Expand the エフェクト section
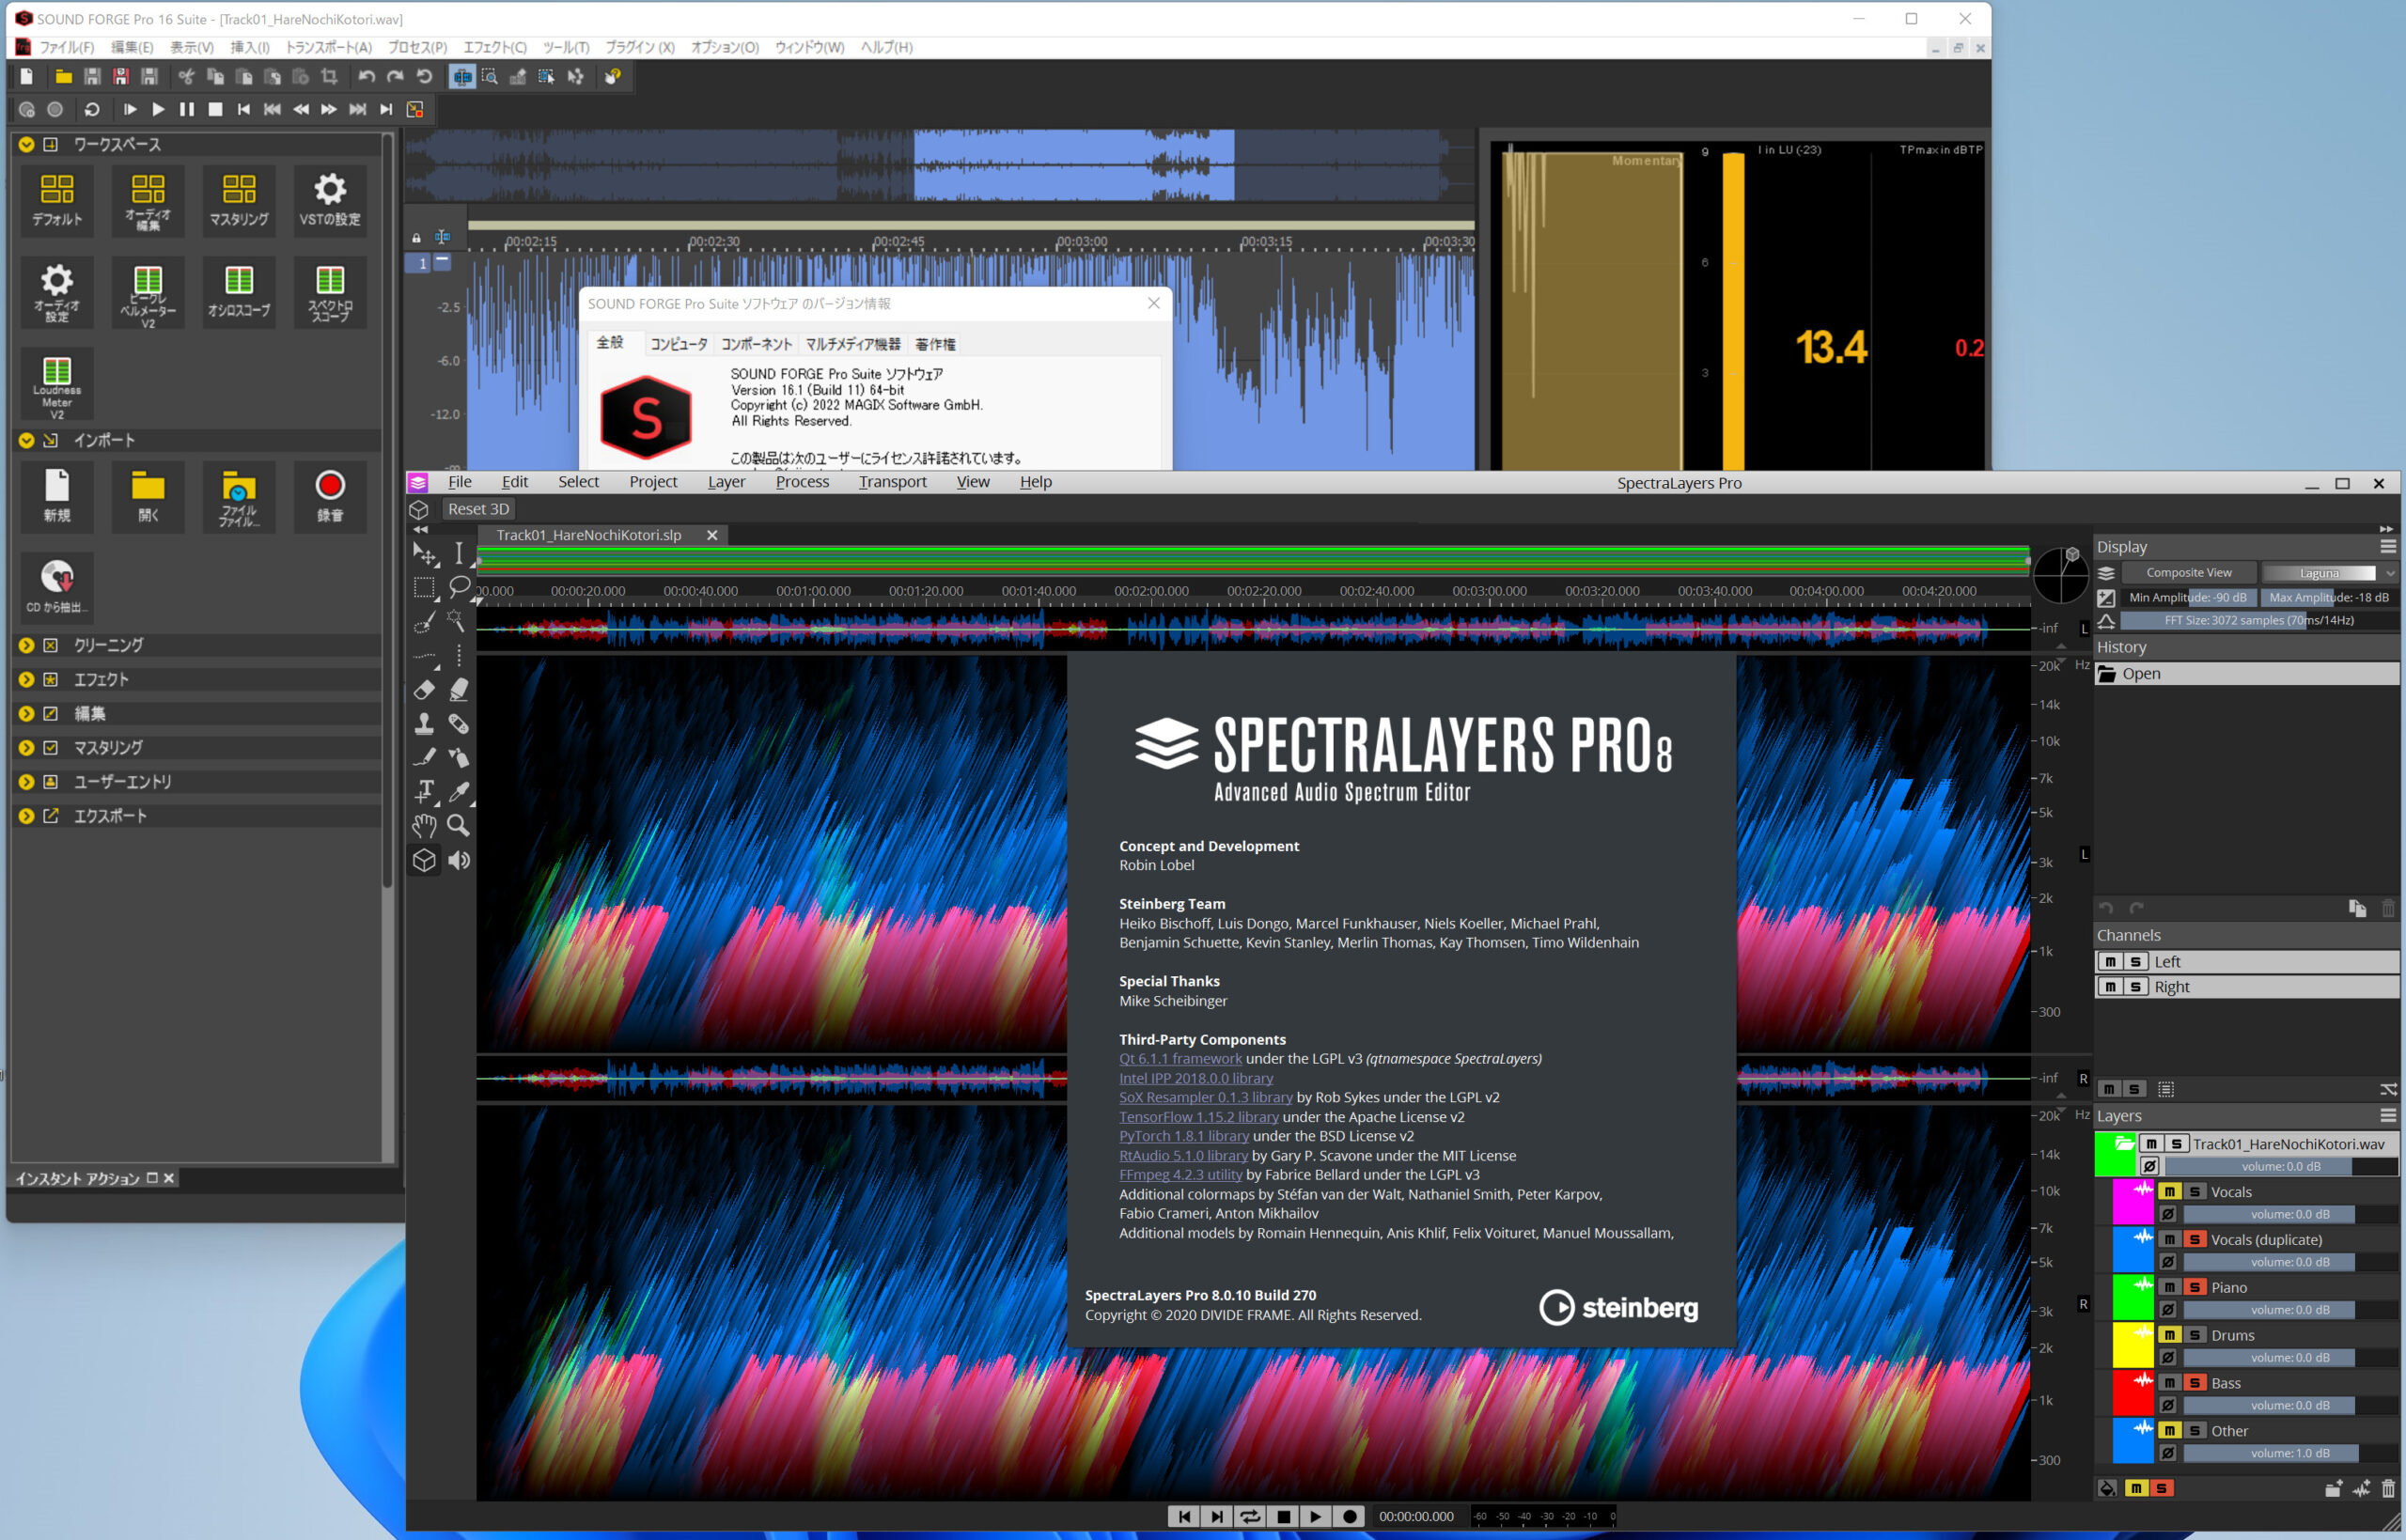The image size is (2406, 1540). [x=26, y=679]
